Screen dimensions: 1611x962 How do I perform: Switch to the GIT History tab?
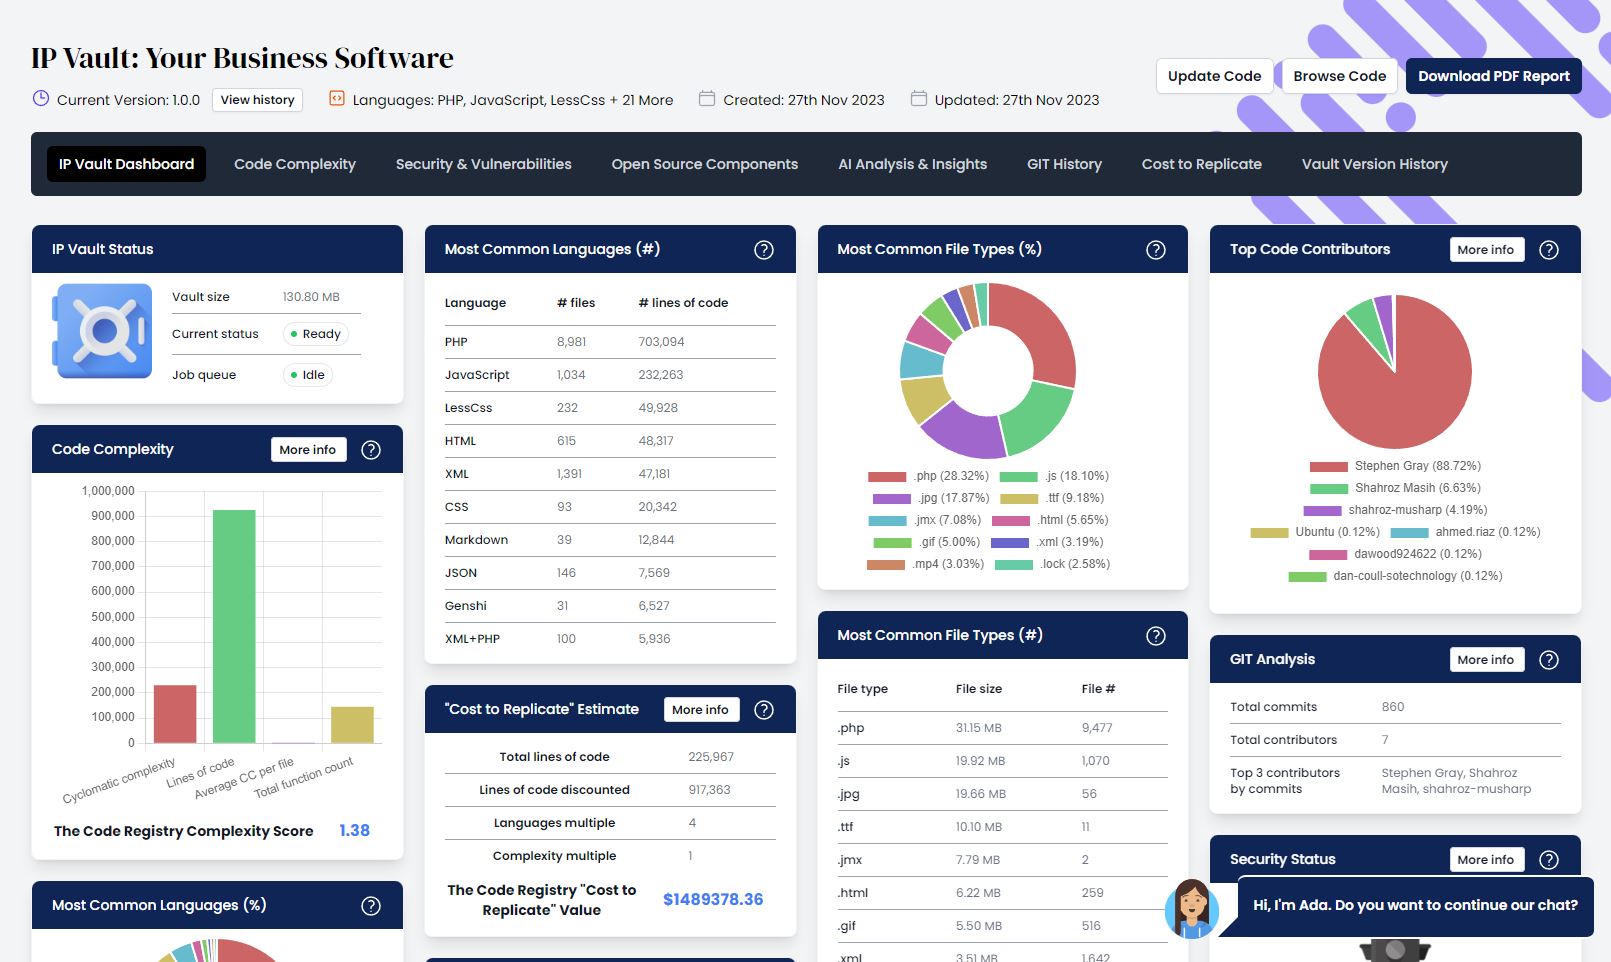(x=1064, y=164)
